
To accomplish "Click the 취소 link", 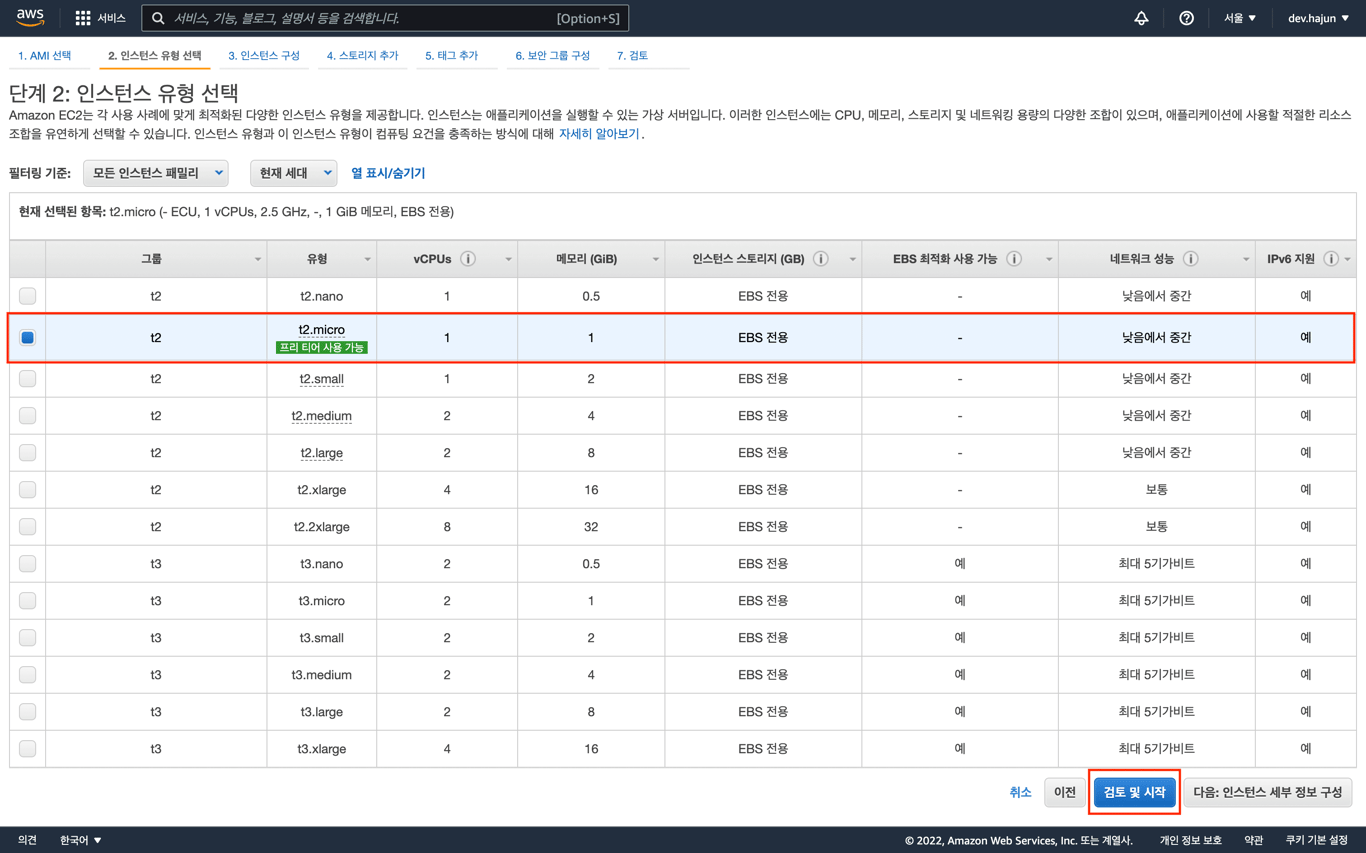I will click(1020, 792).
